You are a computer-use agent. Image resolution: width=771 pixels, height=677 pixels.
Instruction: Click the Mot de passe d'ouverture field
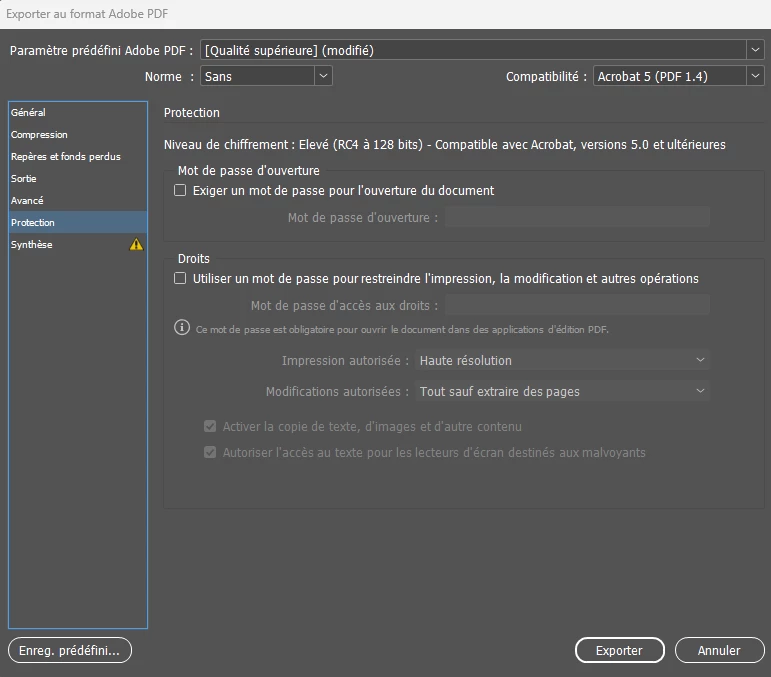click(x=577, y=217)
